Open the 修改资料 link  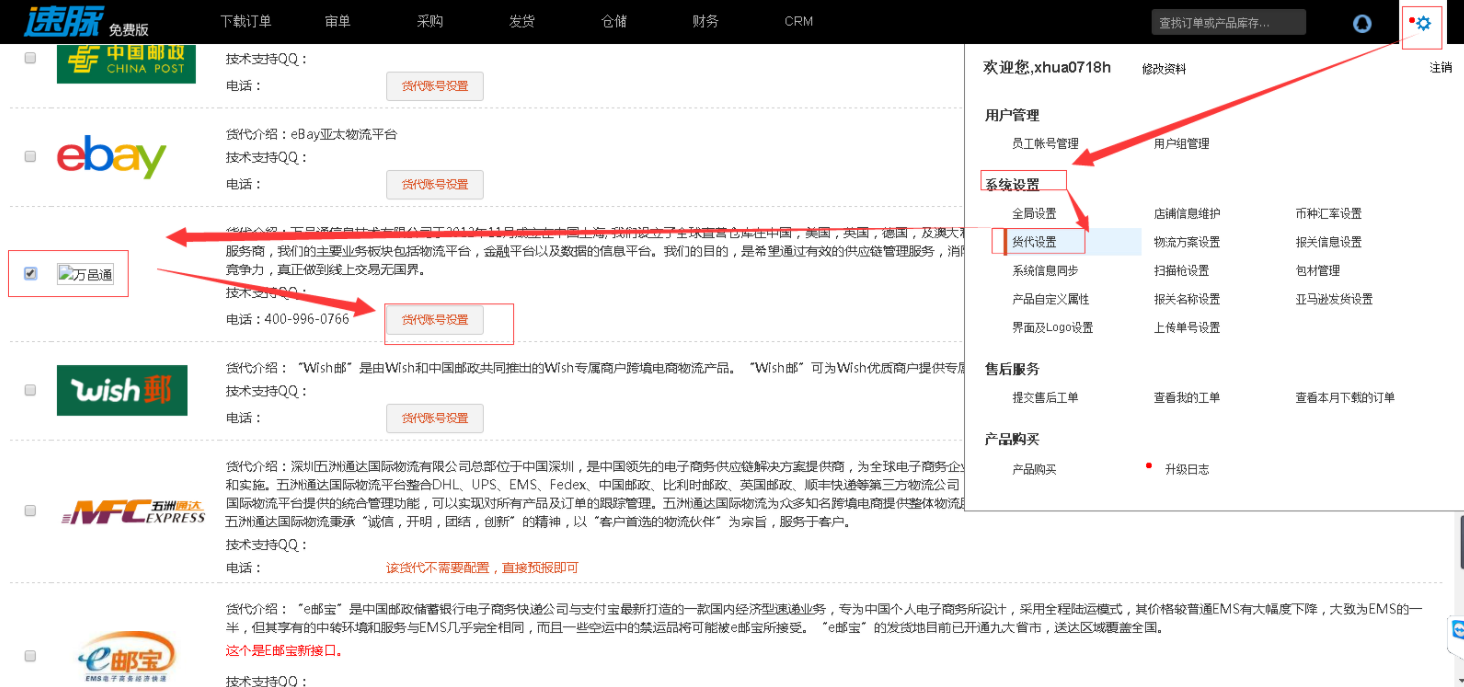1164,69
